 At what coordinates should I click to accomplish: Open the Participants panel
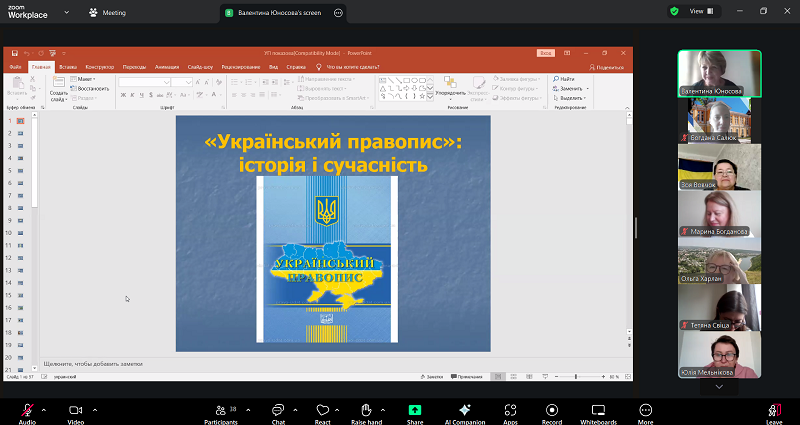click(x=222, y=410)
